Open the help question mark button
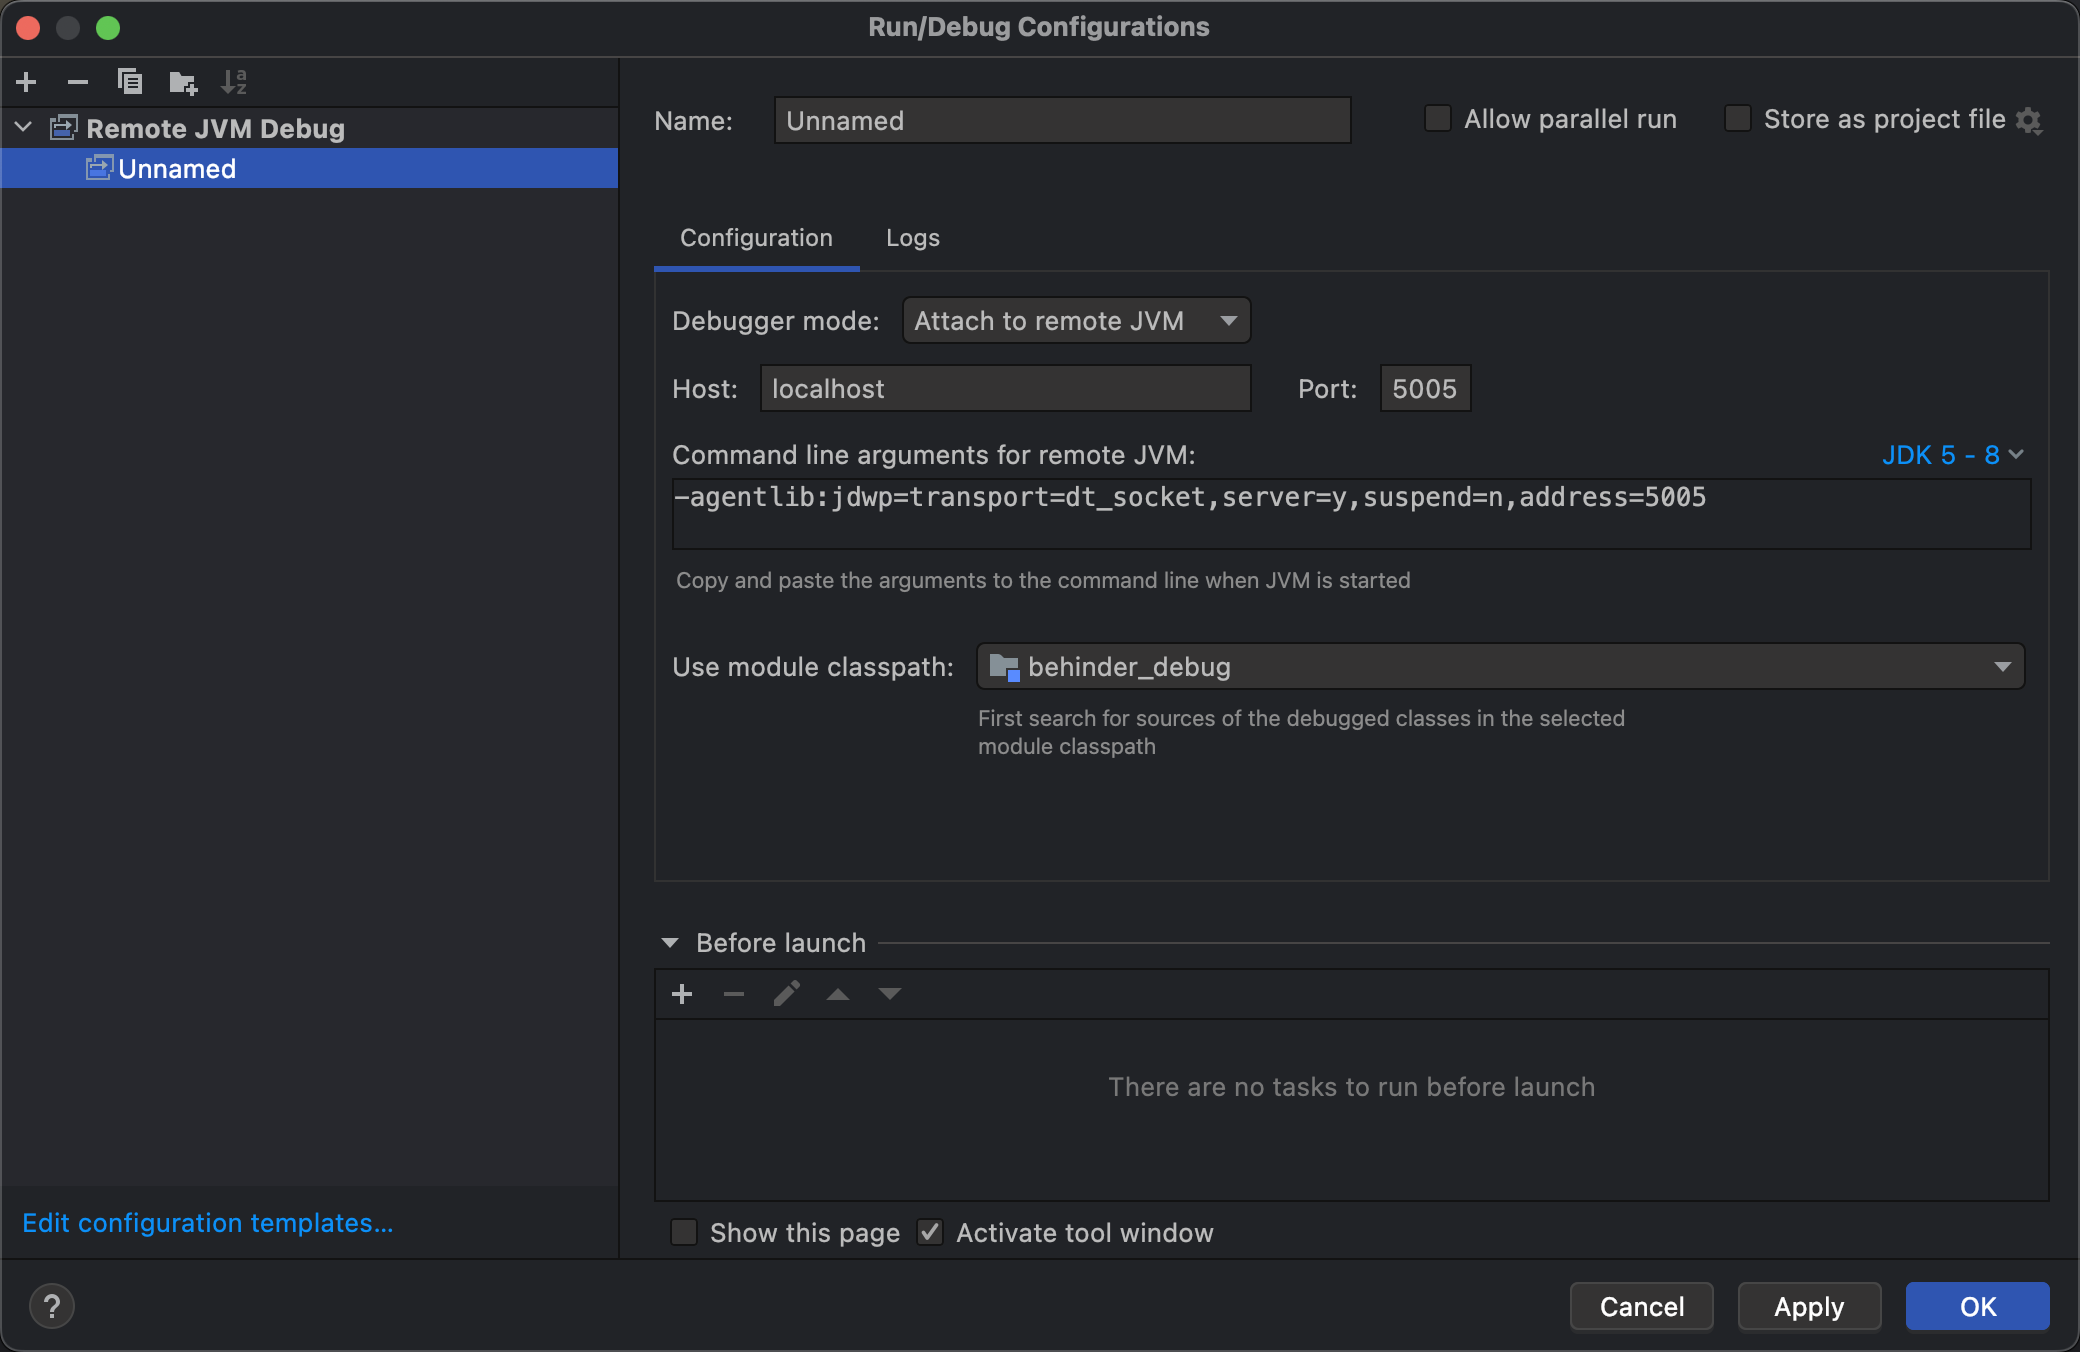This screenshot has width=2080, height=1352. tap(52, 1306)
